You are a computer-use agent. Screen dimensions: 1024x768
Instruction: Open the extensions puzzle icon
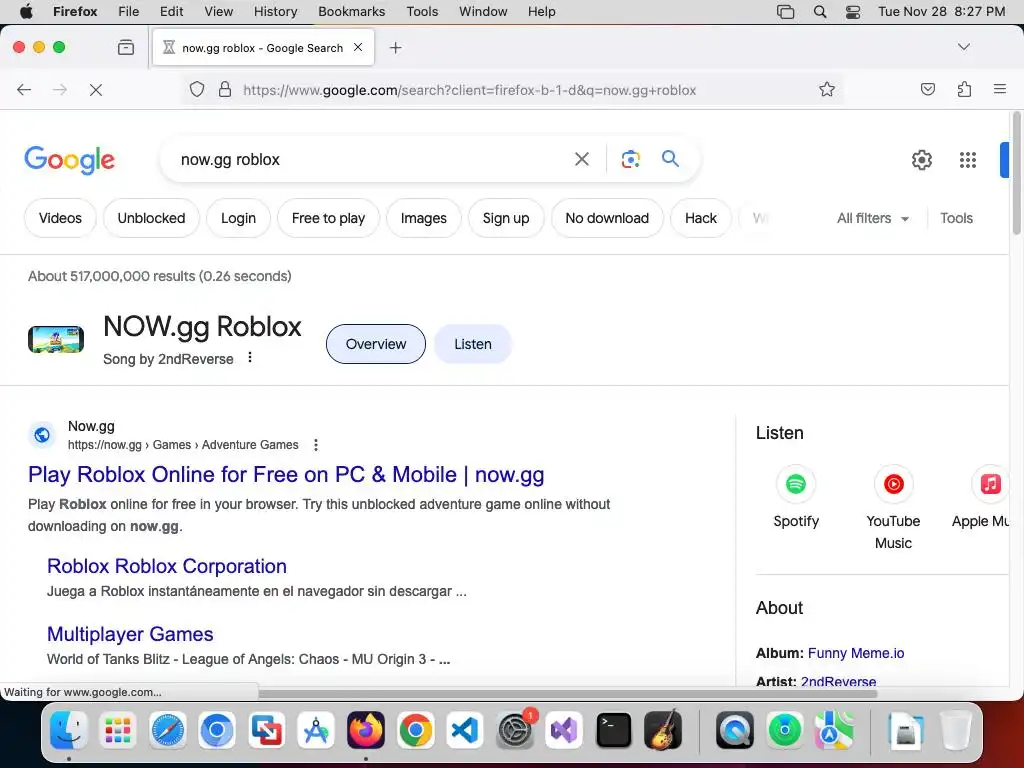tap(964, 89)
